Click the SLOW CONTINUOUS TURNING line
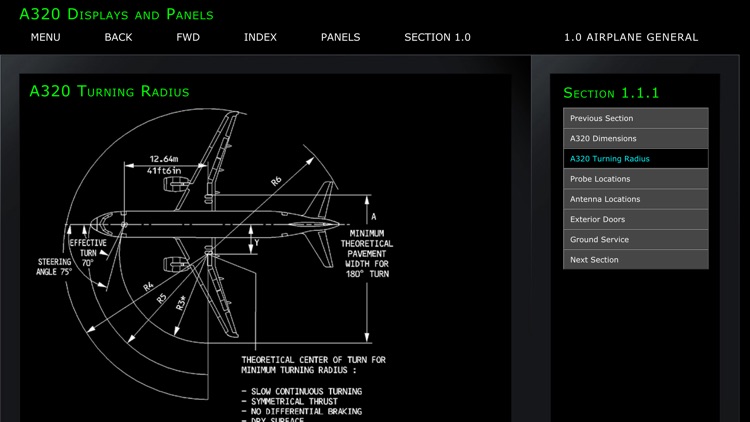750x422 pixels. tap(302, 391)
